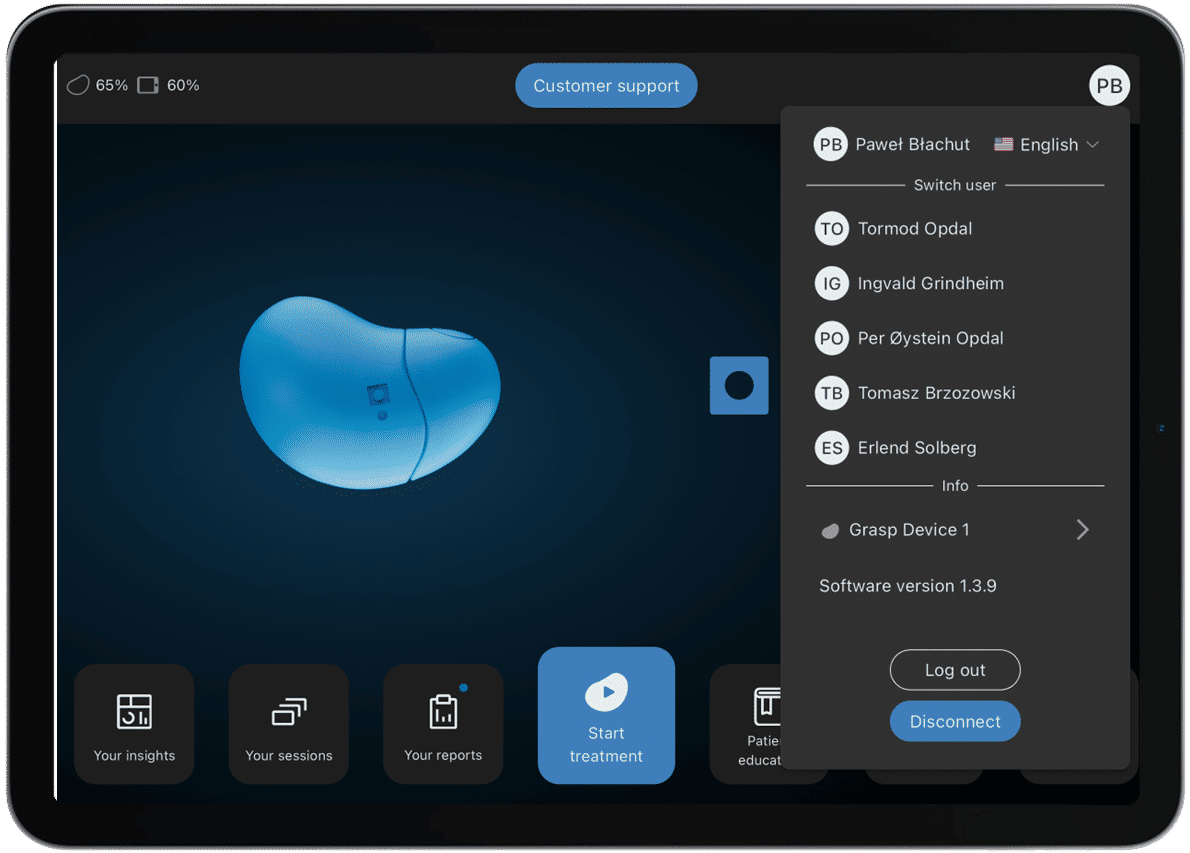Click the Grasp device 65% battery icon
1190x853 pixels.
(x=78, y=85)
